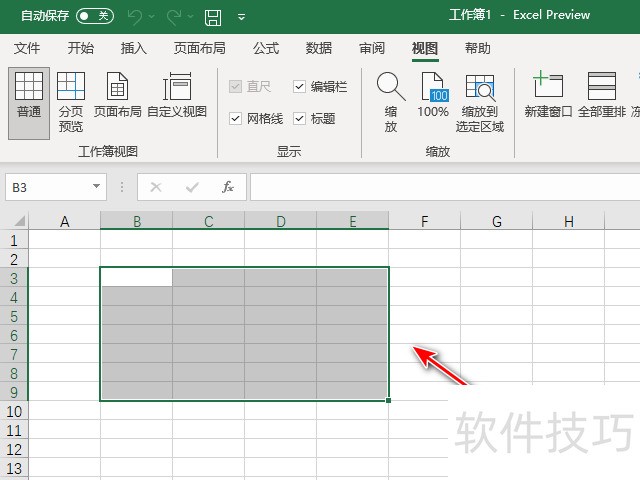Image resolution: width=640 pixels, height=480 pixels.
Task: Select the 视图 ribbon tab
Action: (x=425, y=49)
